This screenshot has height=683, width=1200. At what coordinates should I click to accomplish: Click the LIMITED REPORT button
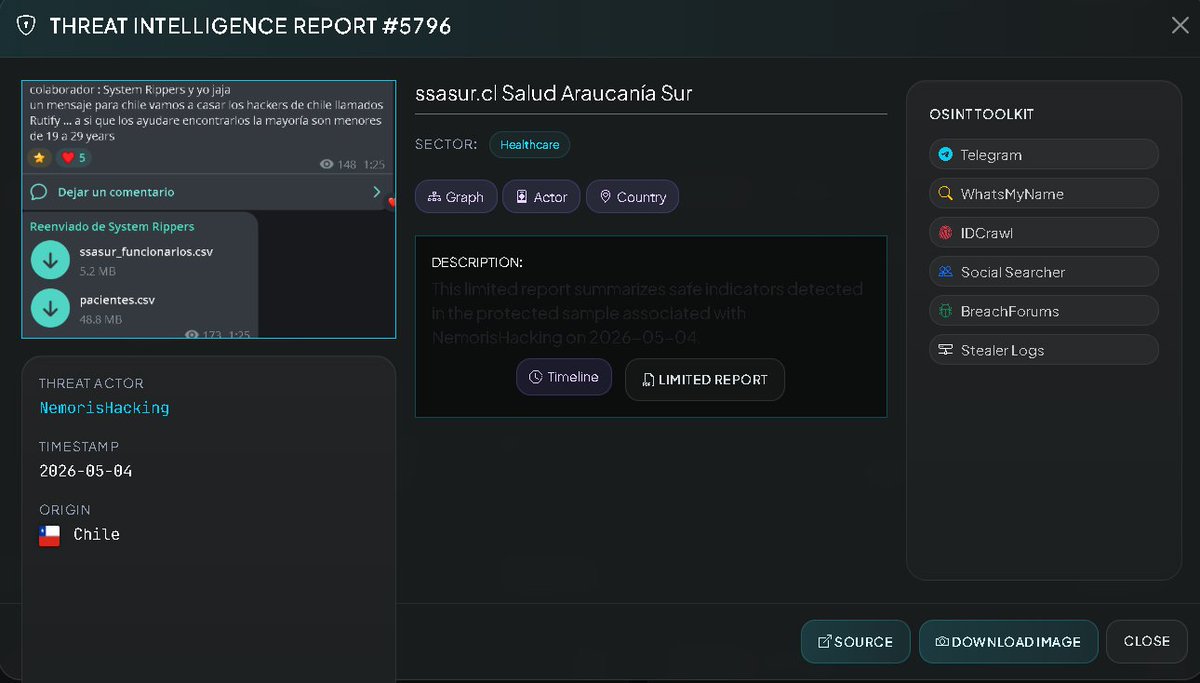[705, 380]
